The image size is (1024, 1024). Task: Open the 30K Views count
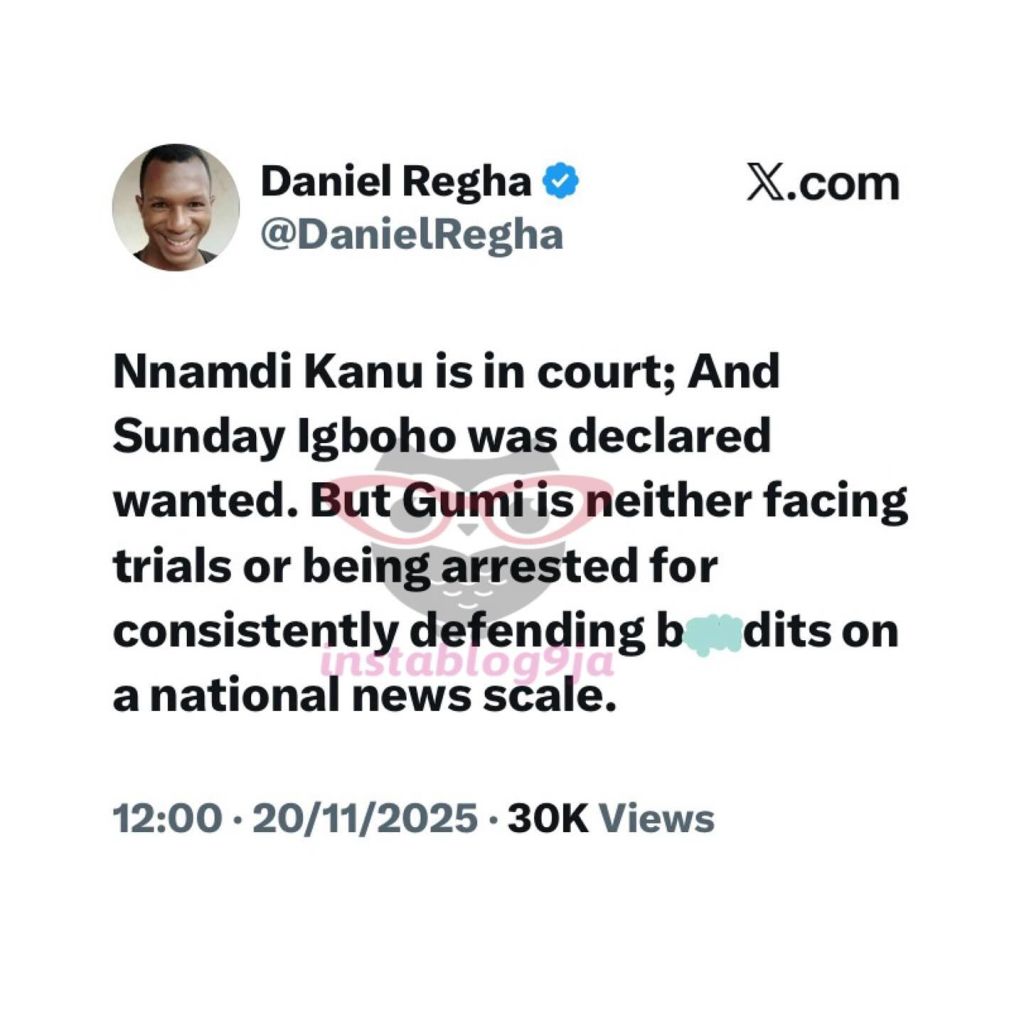coord(611,819)
